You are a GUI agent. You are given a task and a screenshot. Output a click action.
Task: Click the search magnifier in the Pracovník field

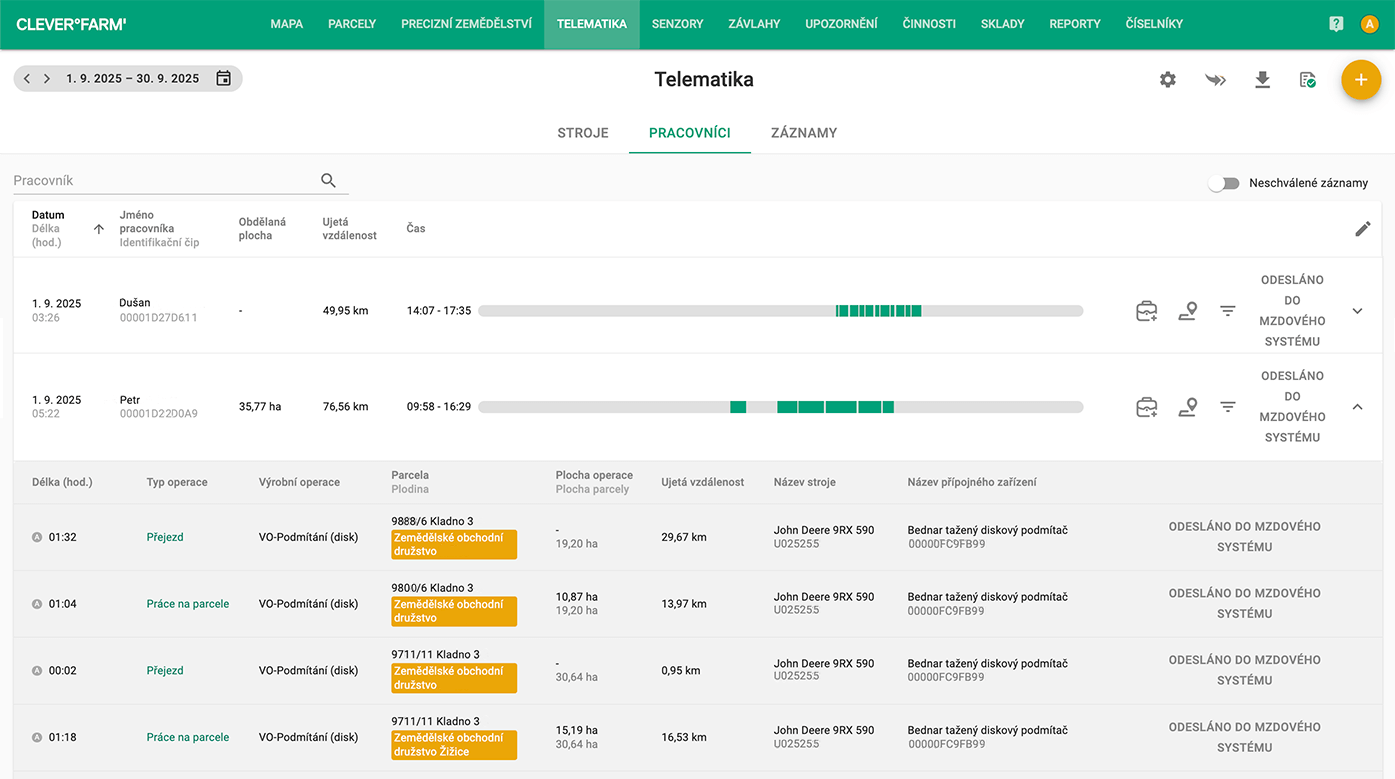(328, 180)
